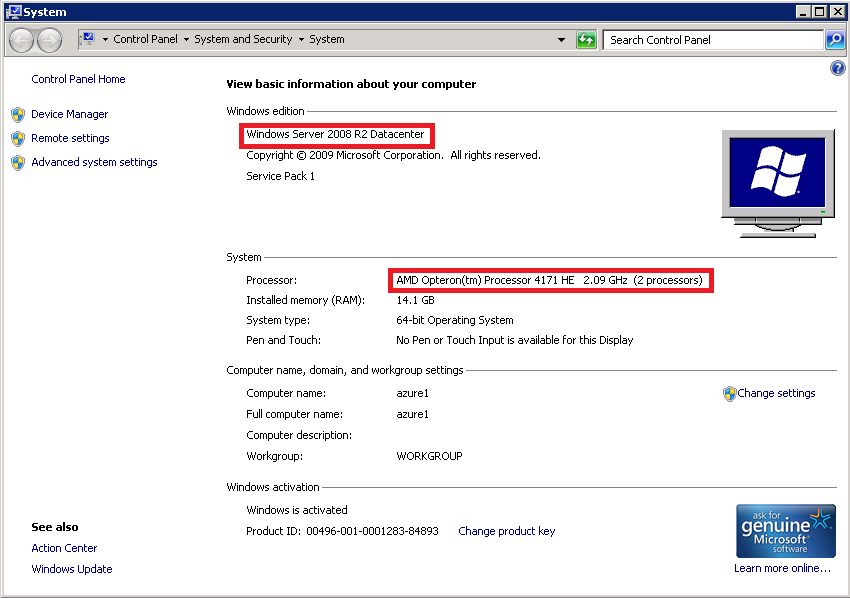Select System and Security breadcrumb
The height and width of the screenshot is (598, 850).
[x=243, y=39]
